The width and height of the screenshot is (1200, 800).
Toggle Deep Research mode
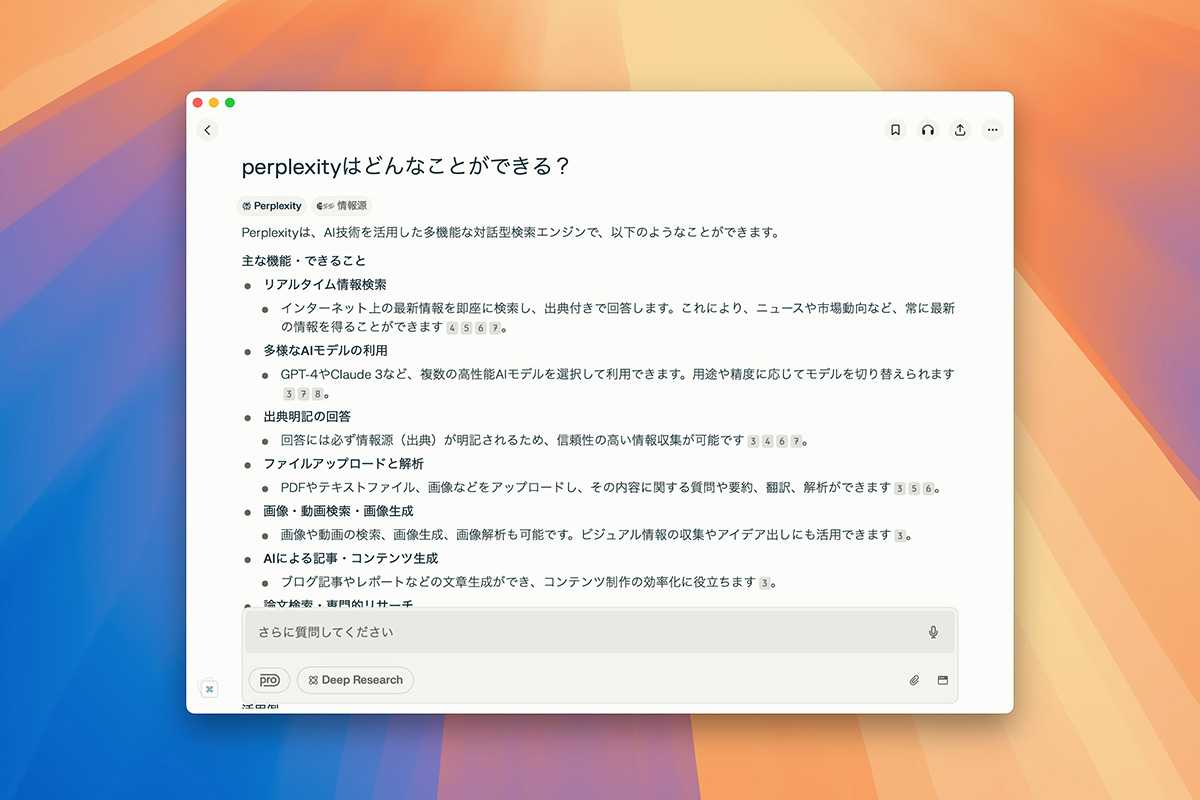tap(355, 680)
